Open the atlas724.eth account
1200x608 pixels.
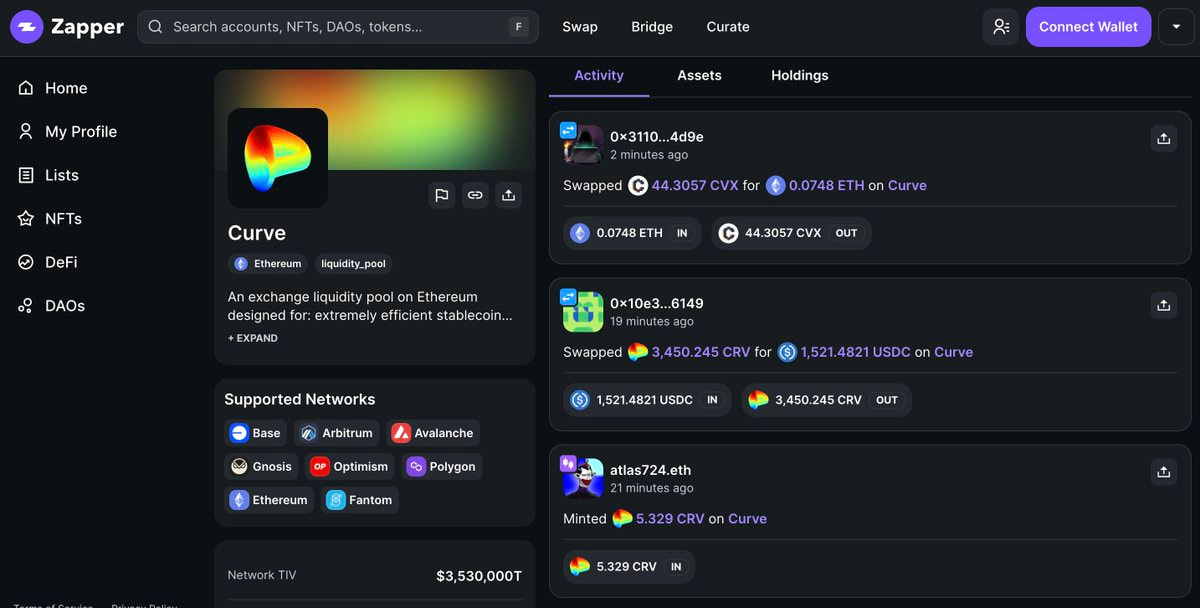coord(650,470)
